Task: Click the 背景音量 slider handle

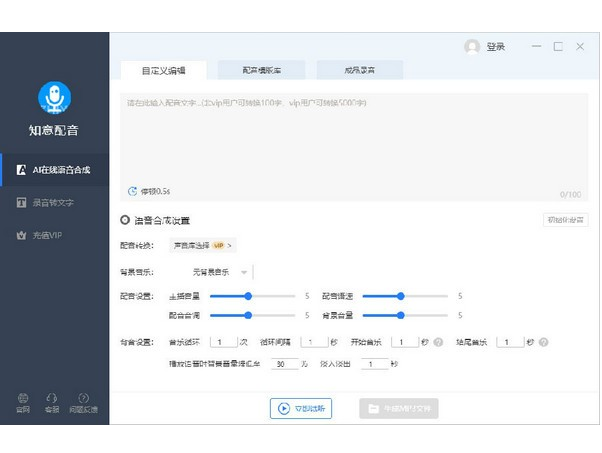Action: click(401, 315)
